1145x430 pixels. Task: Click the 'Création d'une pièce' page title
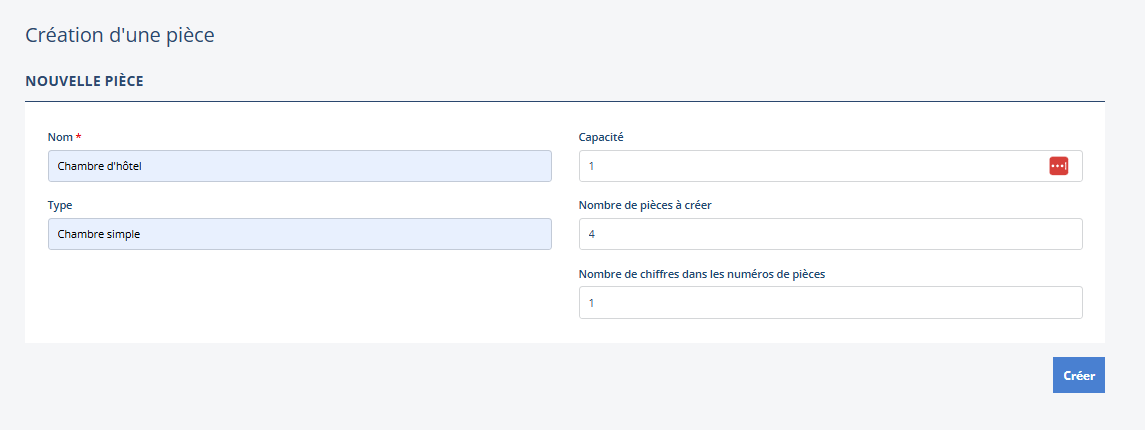coord(120,35)
